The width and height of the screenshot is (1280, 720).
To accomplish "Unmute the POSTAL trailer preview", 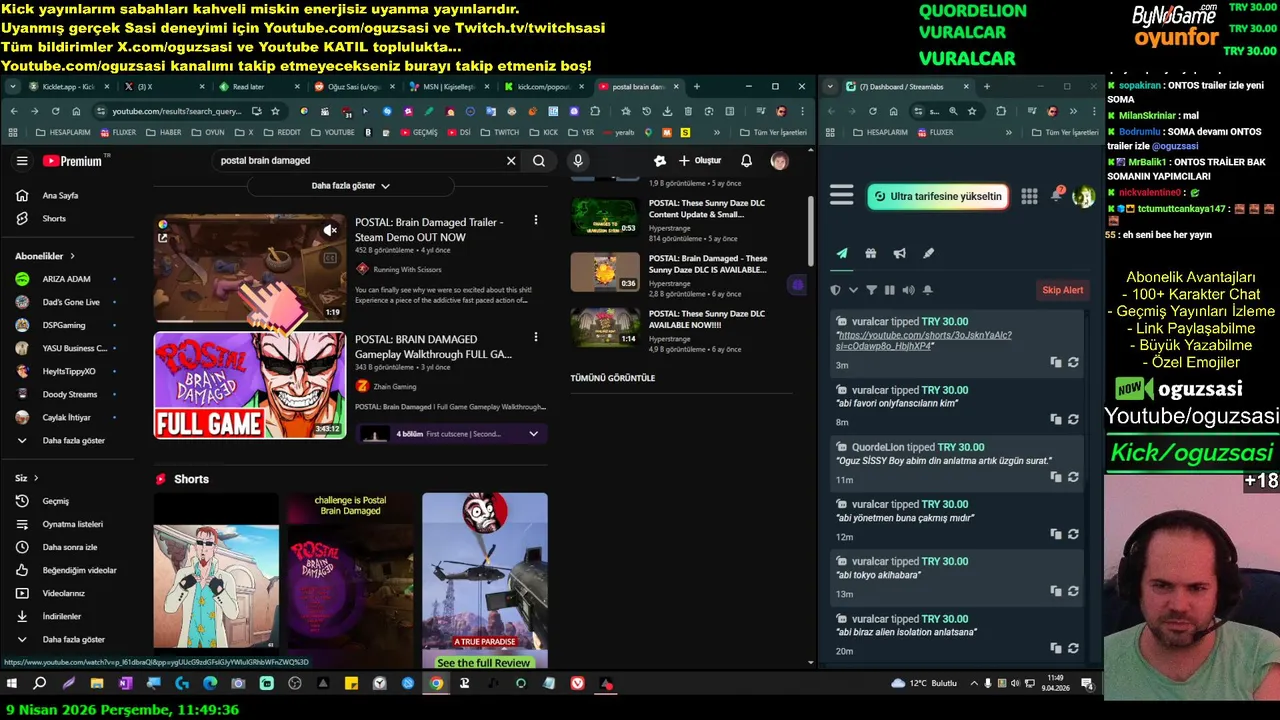I will 330,231.
